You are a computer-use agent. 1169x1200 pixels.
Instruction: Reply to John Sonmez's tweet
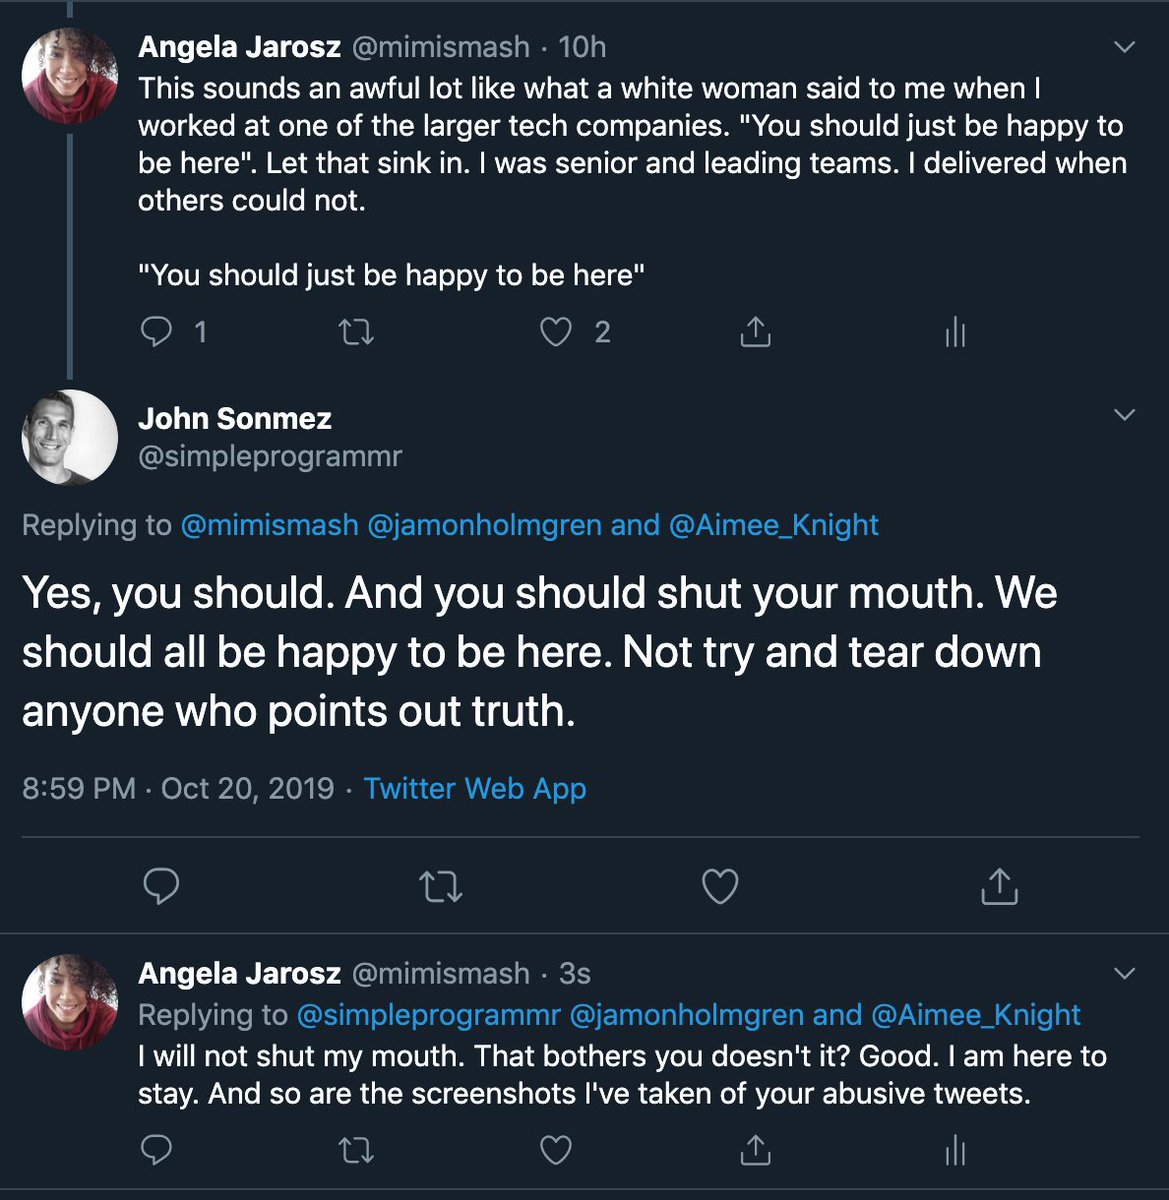(161, 886)
